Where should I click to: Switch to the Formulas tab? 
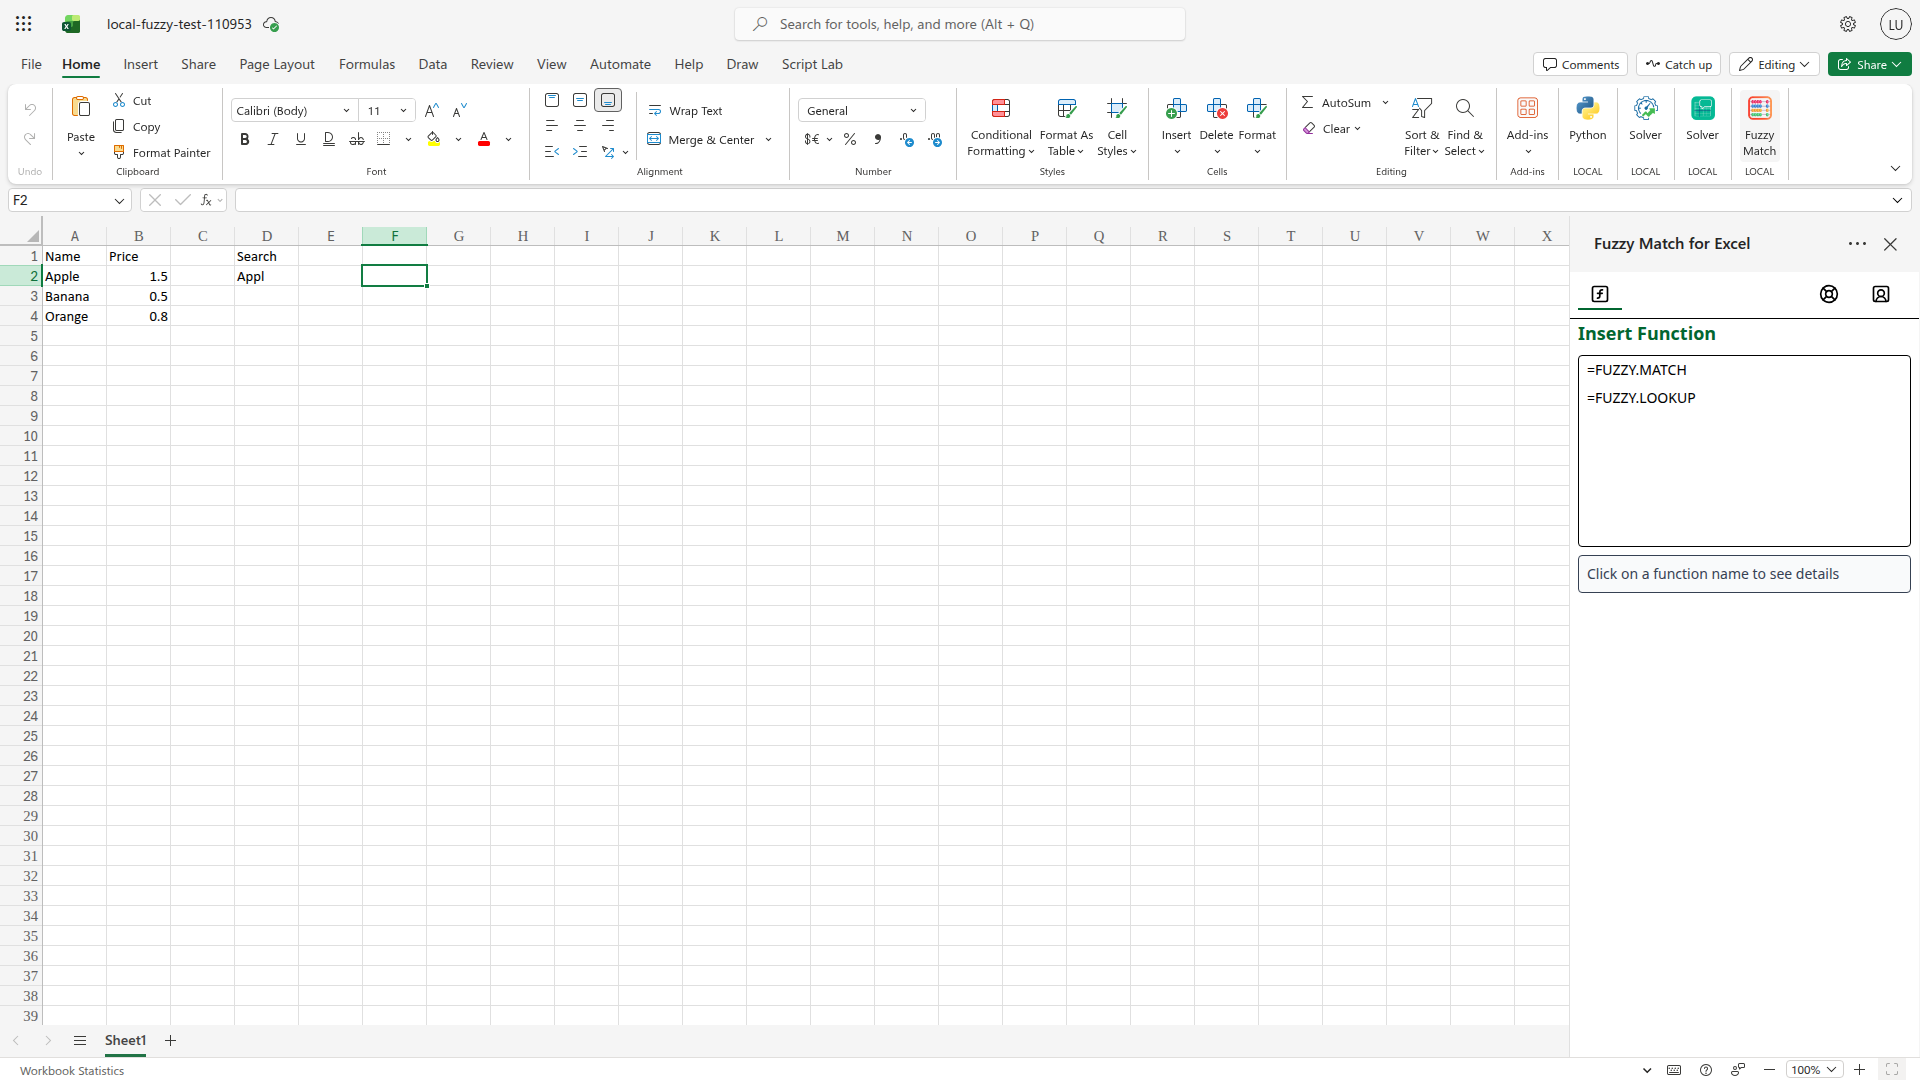click(x=366, y=64)
